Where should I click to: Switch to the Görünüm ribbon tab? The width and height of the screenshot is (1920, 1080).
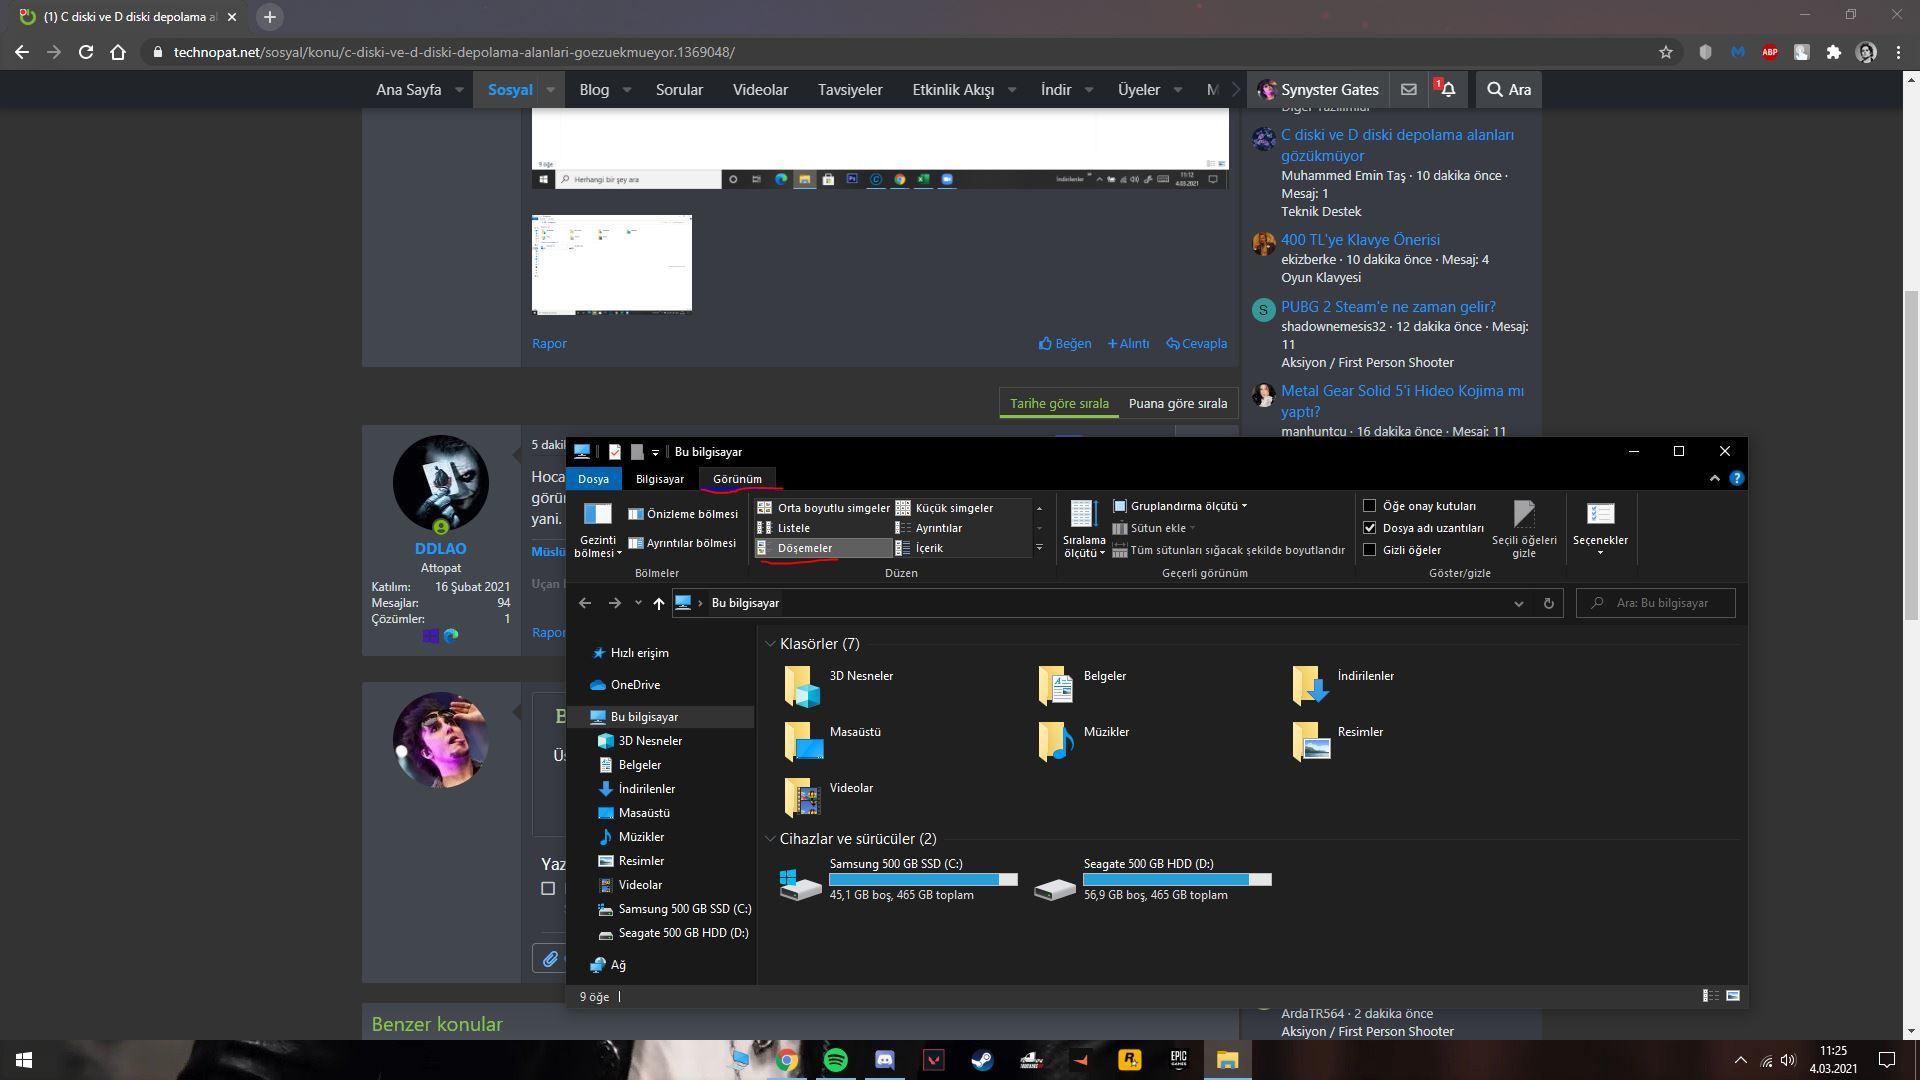point(737,479)
